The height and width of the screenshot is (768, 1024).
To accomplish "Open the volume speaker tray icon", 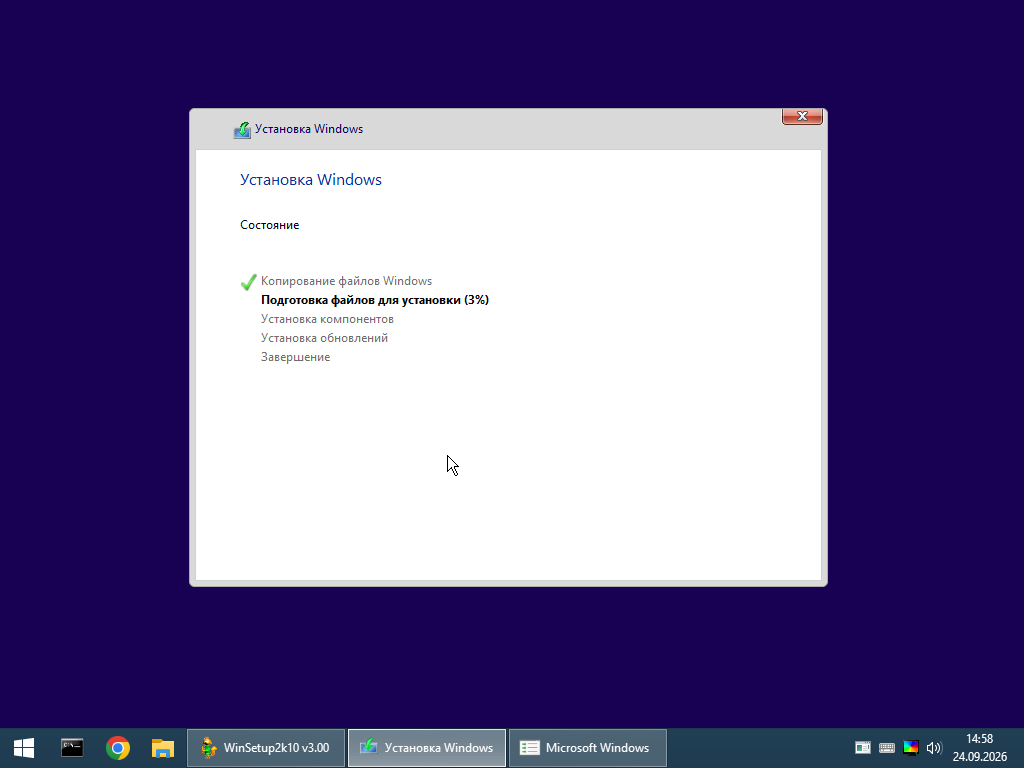I will (934, 748).
